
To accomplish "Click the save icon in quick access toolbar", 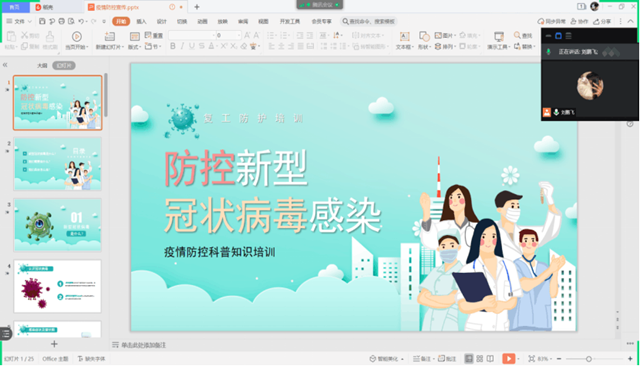I will [42, 21].
